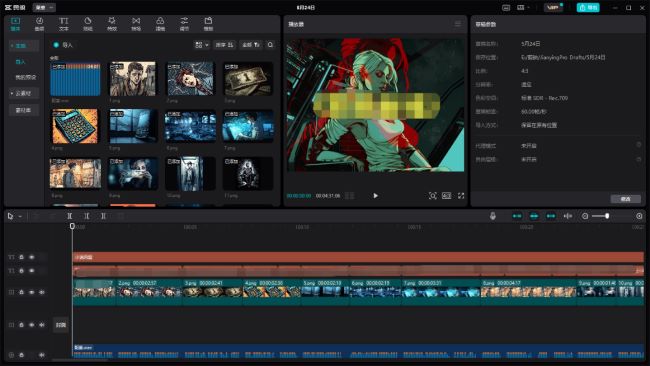Viewport: 650px width, 366px height.
Task: Switch to the Text (文本) tab
Action: 63,24
